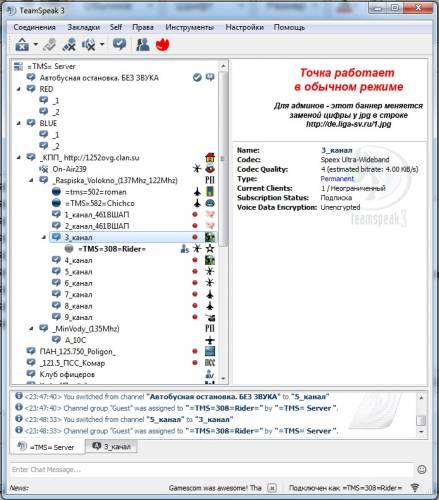Select user =TMS=308=Rider=
Image resolution: width=439 pixels, height=500 pixels.
pos(112,249)
